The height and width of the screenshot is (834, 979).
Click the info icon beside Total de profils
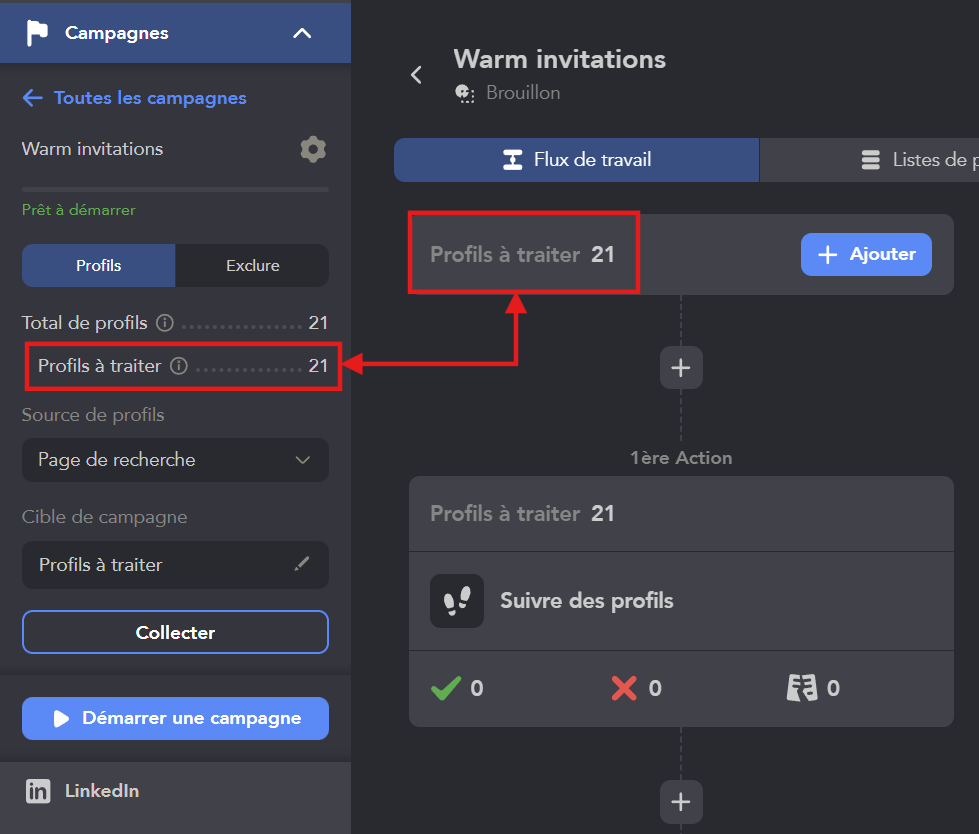pos(165,323)
